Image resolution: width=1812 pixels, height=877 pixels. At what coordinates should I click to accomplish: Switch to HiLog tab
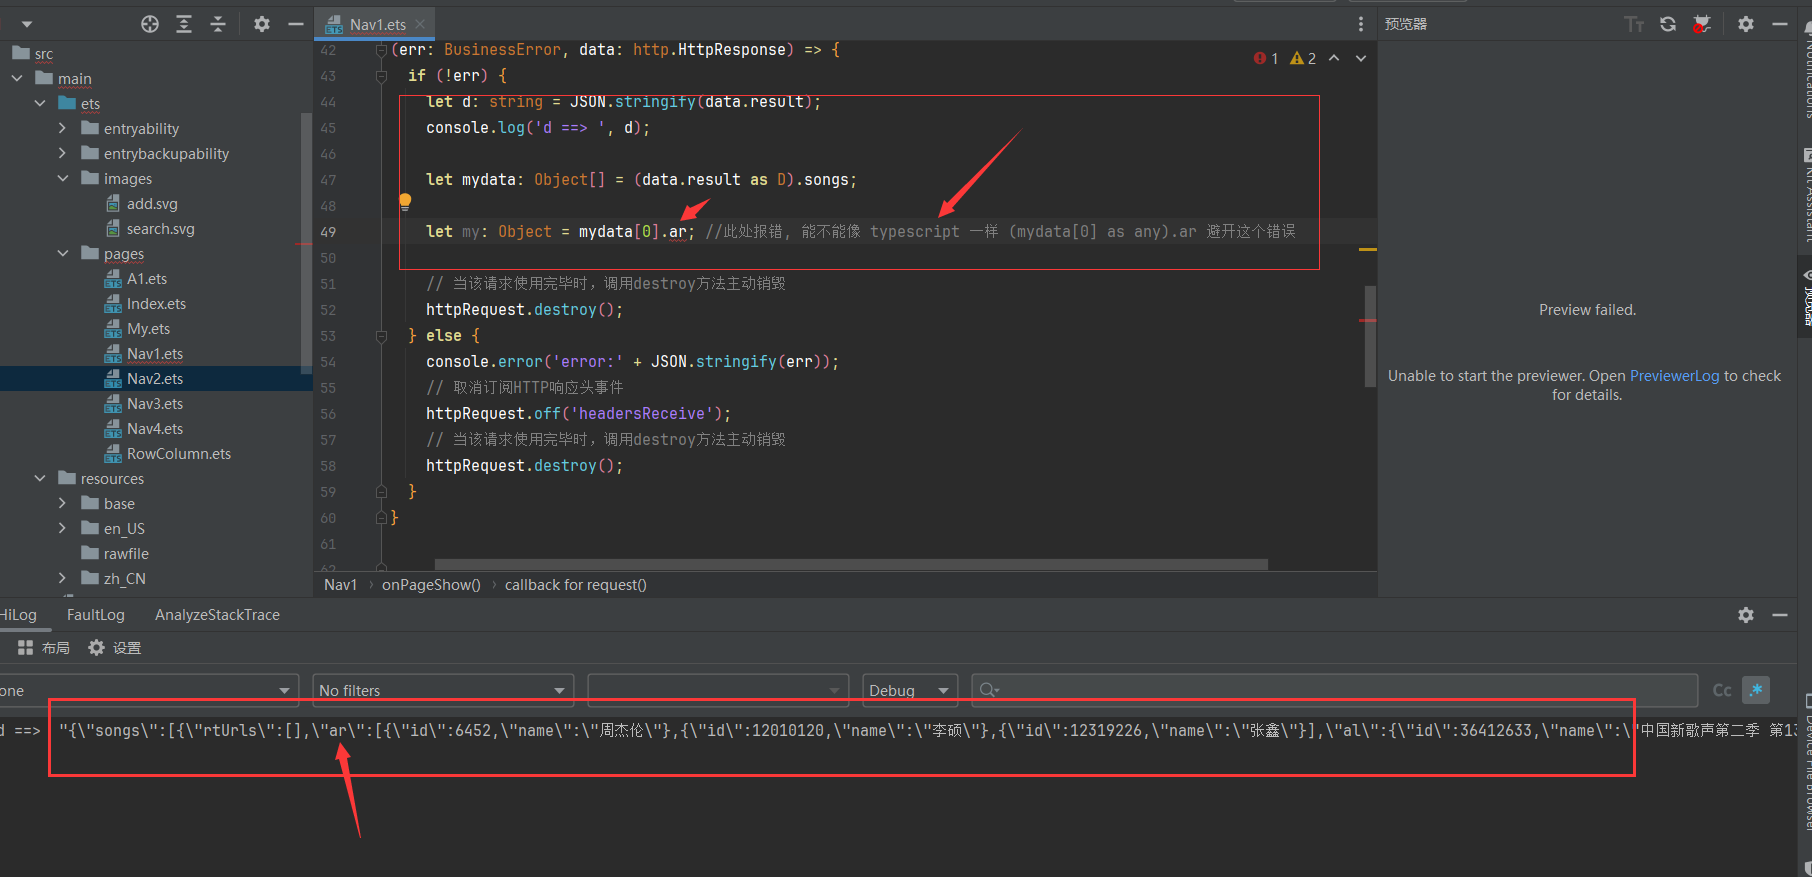pos(18,615)
